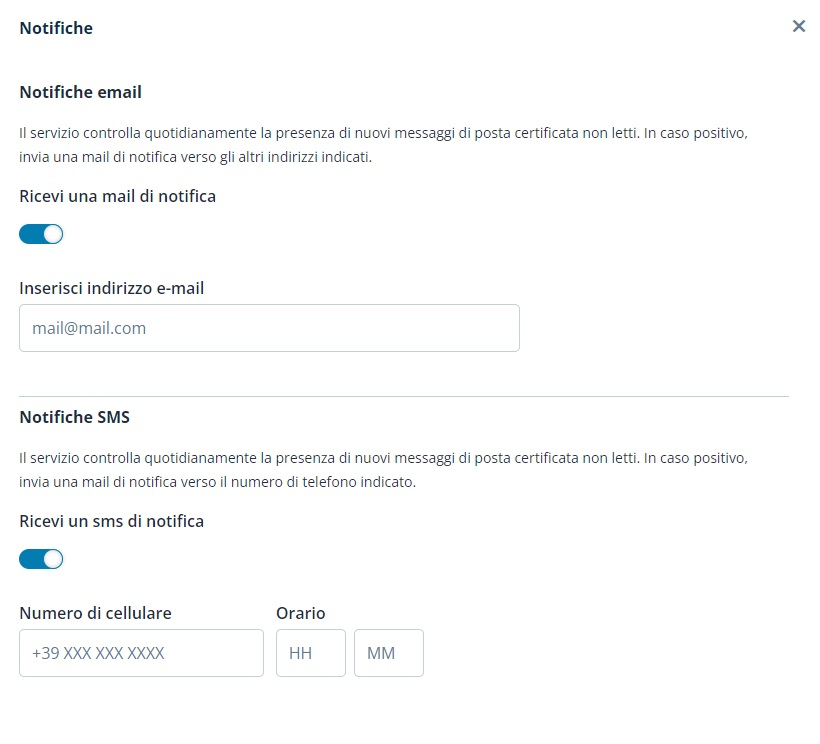Focus the mobile number +39 input field

tap(141, 653)
